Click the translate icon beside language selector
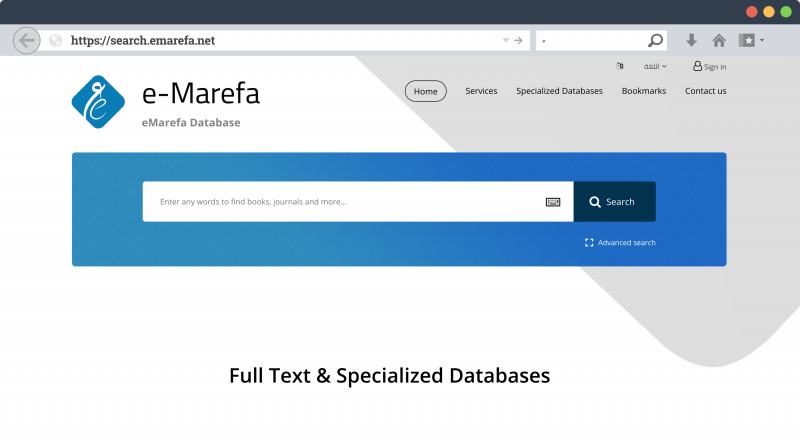 point(620,67)
